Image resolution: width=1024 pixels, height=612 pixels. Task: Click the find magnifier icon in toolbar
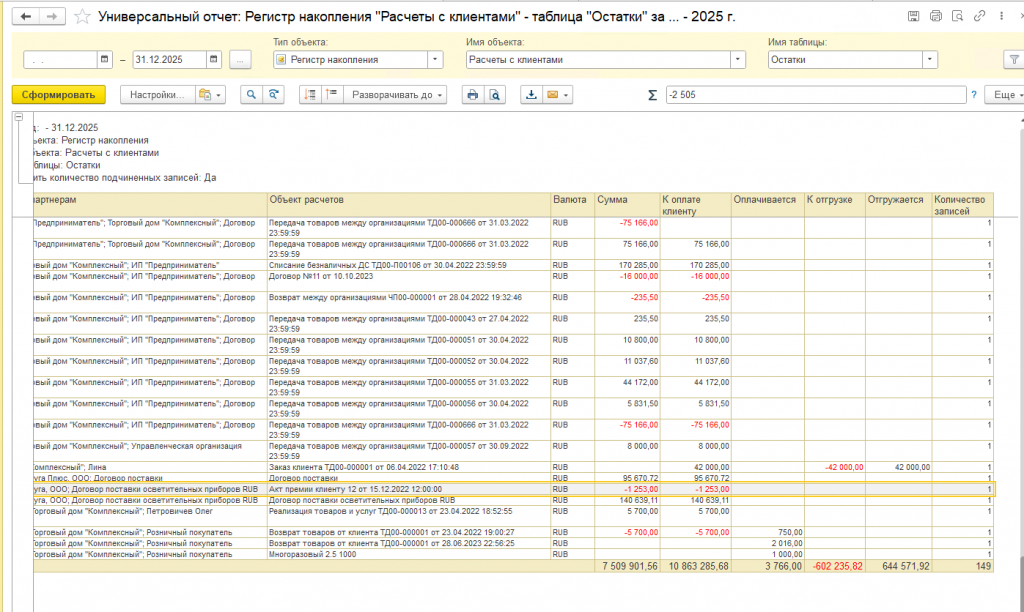[249, 94]
